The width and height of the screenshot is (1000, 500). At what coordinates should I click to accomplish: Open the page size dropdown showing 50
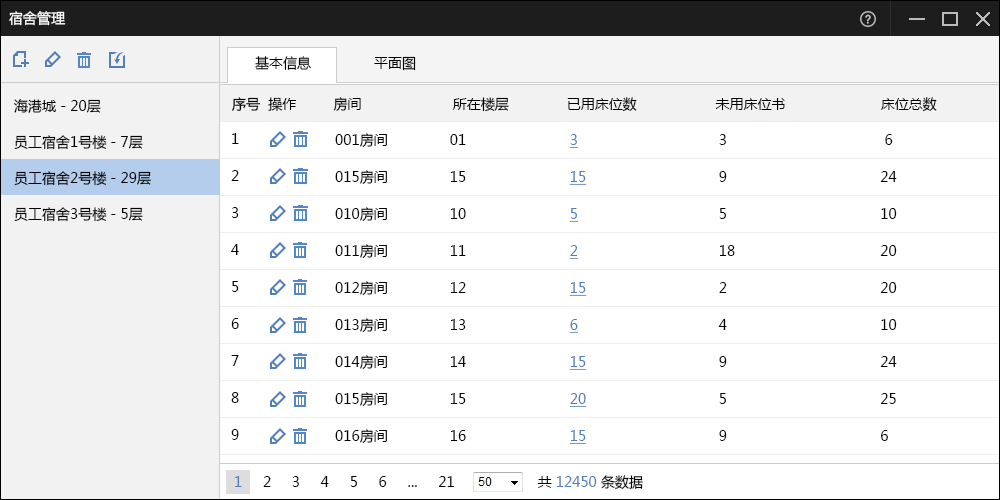[497, 482]
